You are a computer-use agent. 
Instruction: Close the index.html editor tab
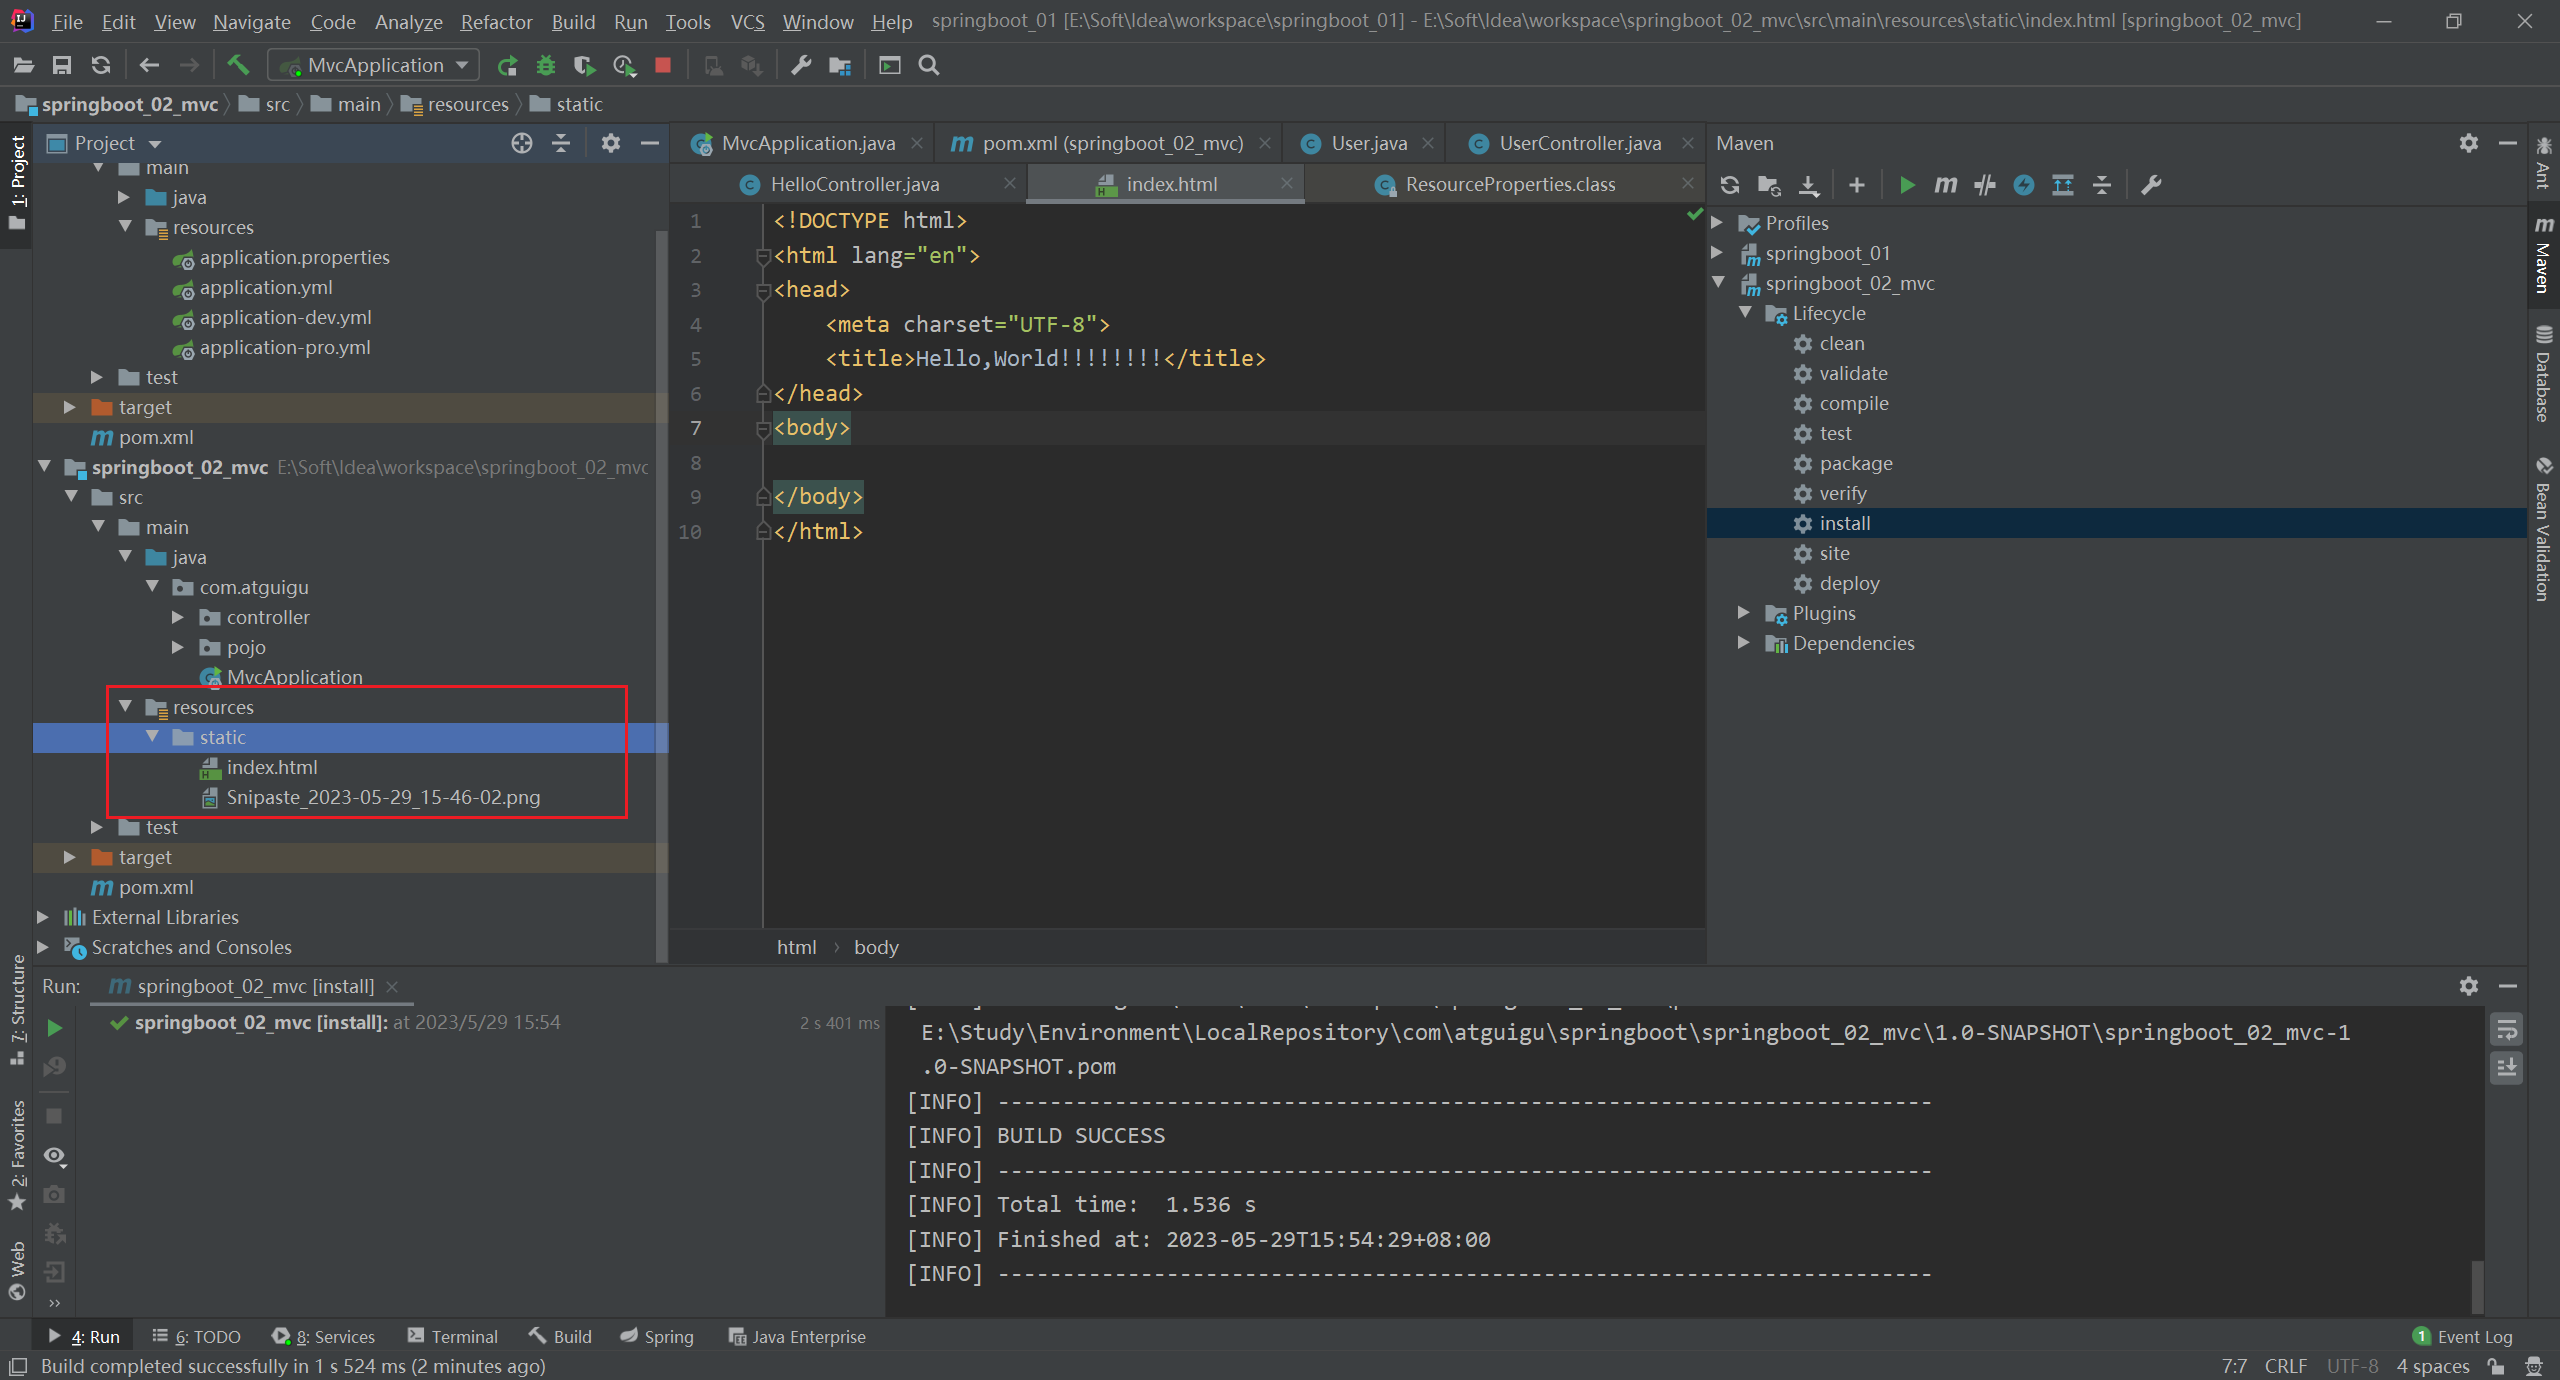tap(1286, 183)
